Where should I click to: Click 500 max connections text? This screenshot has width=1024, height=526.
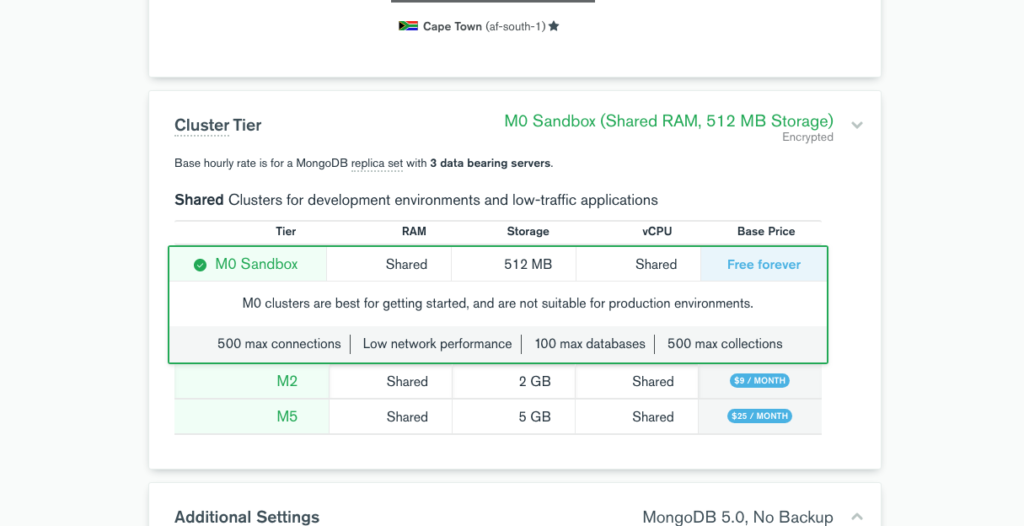(x=279, y=344)
